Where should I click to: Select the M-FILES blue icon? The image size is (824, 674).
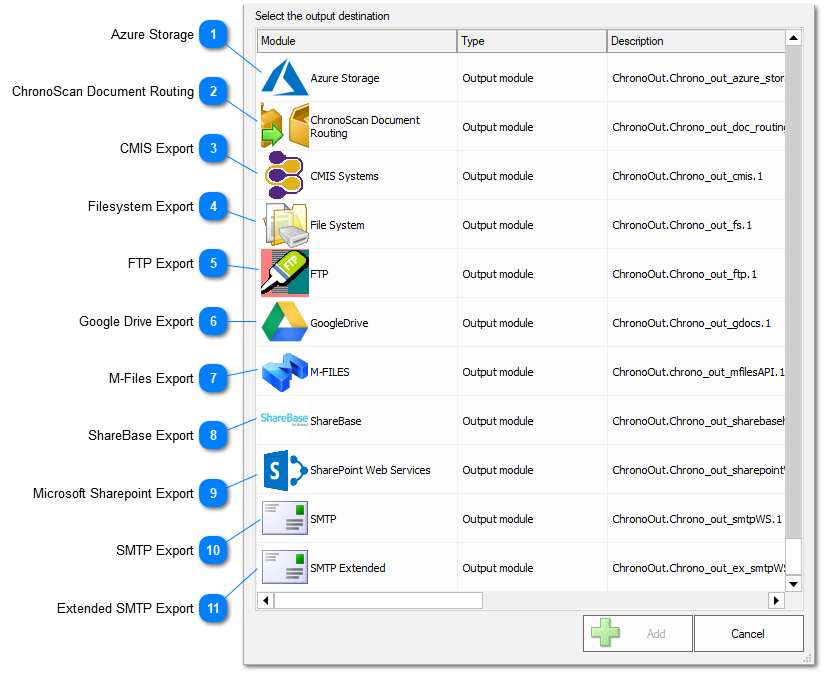pos(285,372)
